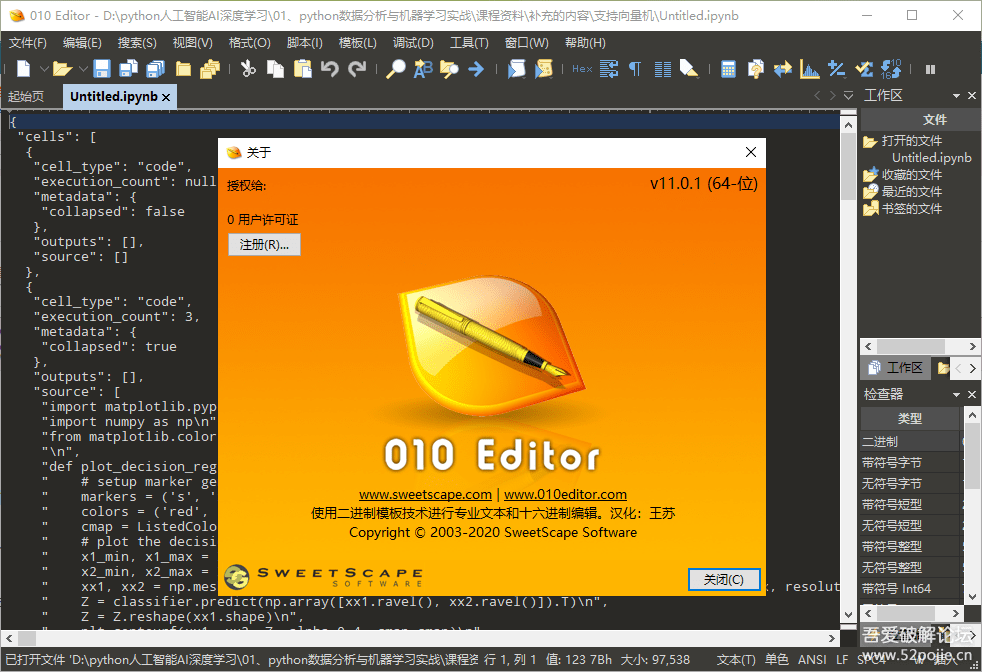Open the Calculator tool icon
This screenshot has height=672, width=982.
click(x=728, y=68)
